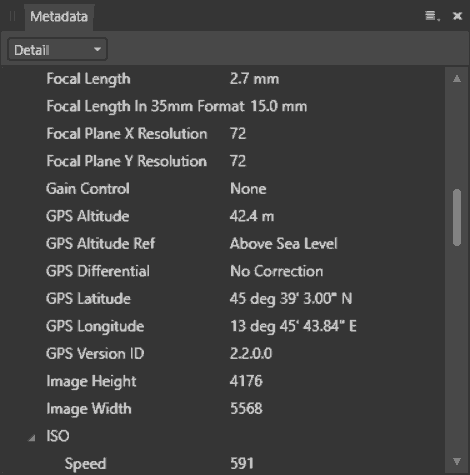This screenshot has height=475, width=470.
Task: Click the Detail dropdown arrow
Action: (97, 49)
